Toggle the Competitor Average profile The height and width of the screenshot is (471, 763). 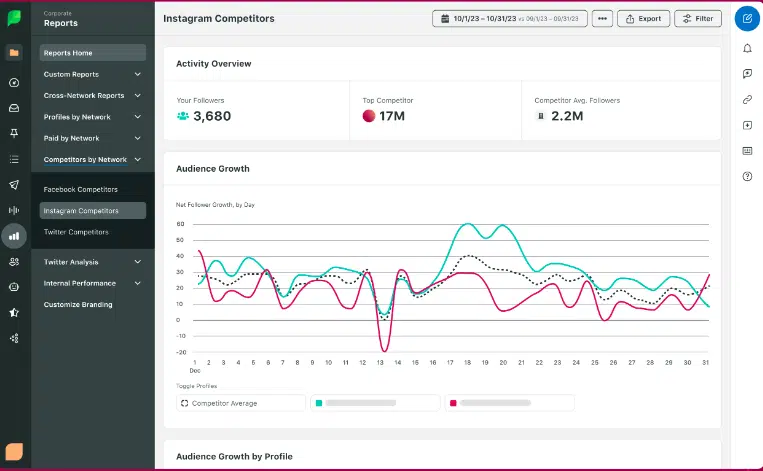point(241,403)
